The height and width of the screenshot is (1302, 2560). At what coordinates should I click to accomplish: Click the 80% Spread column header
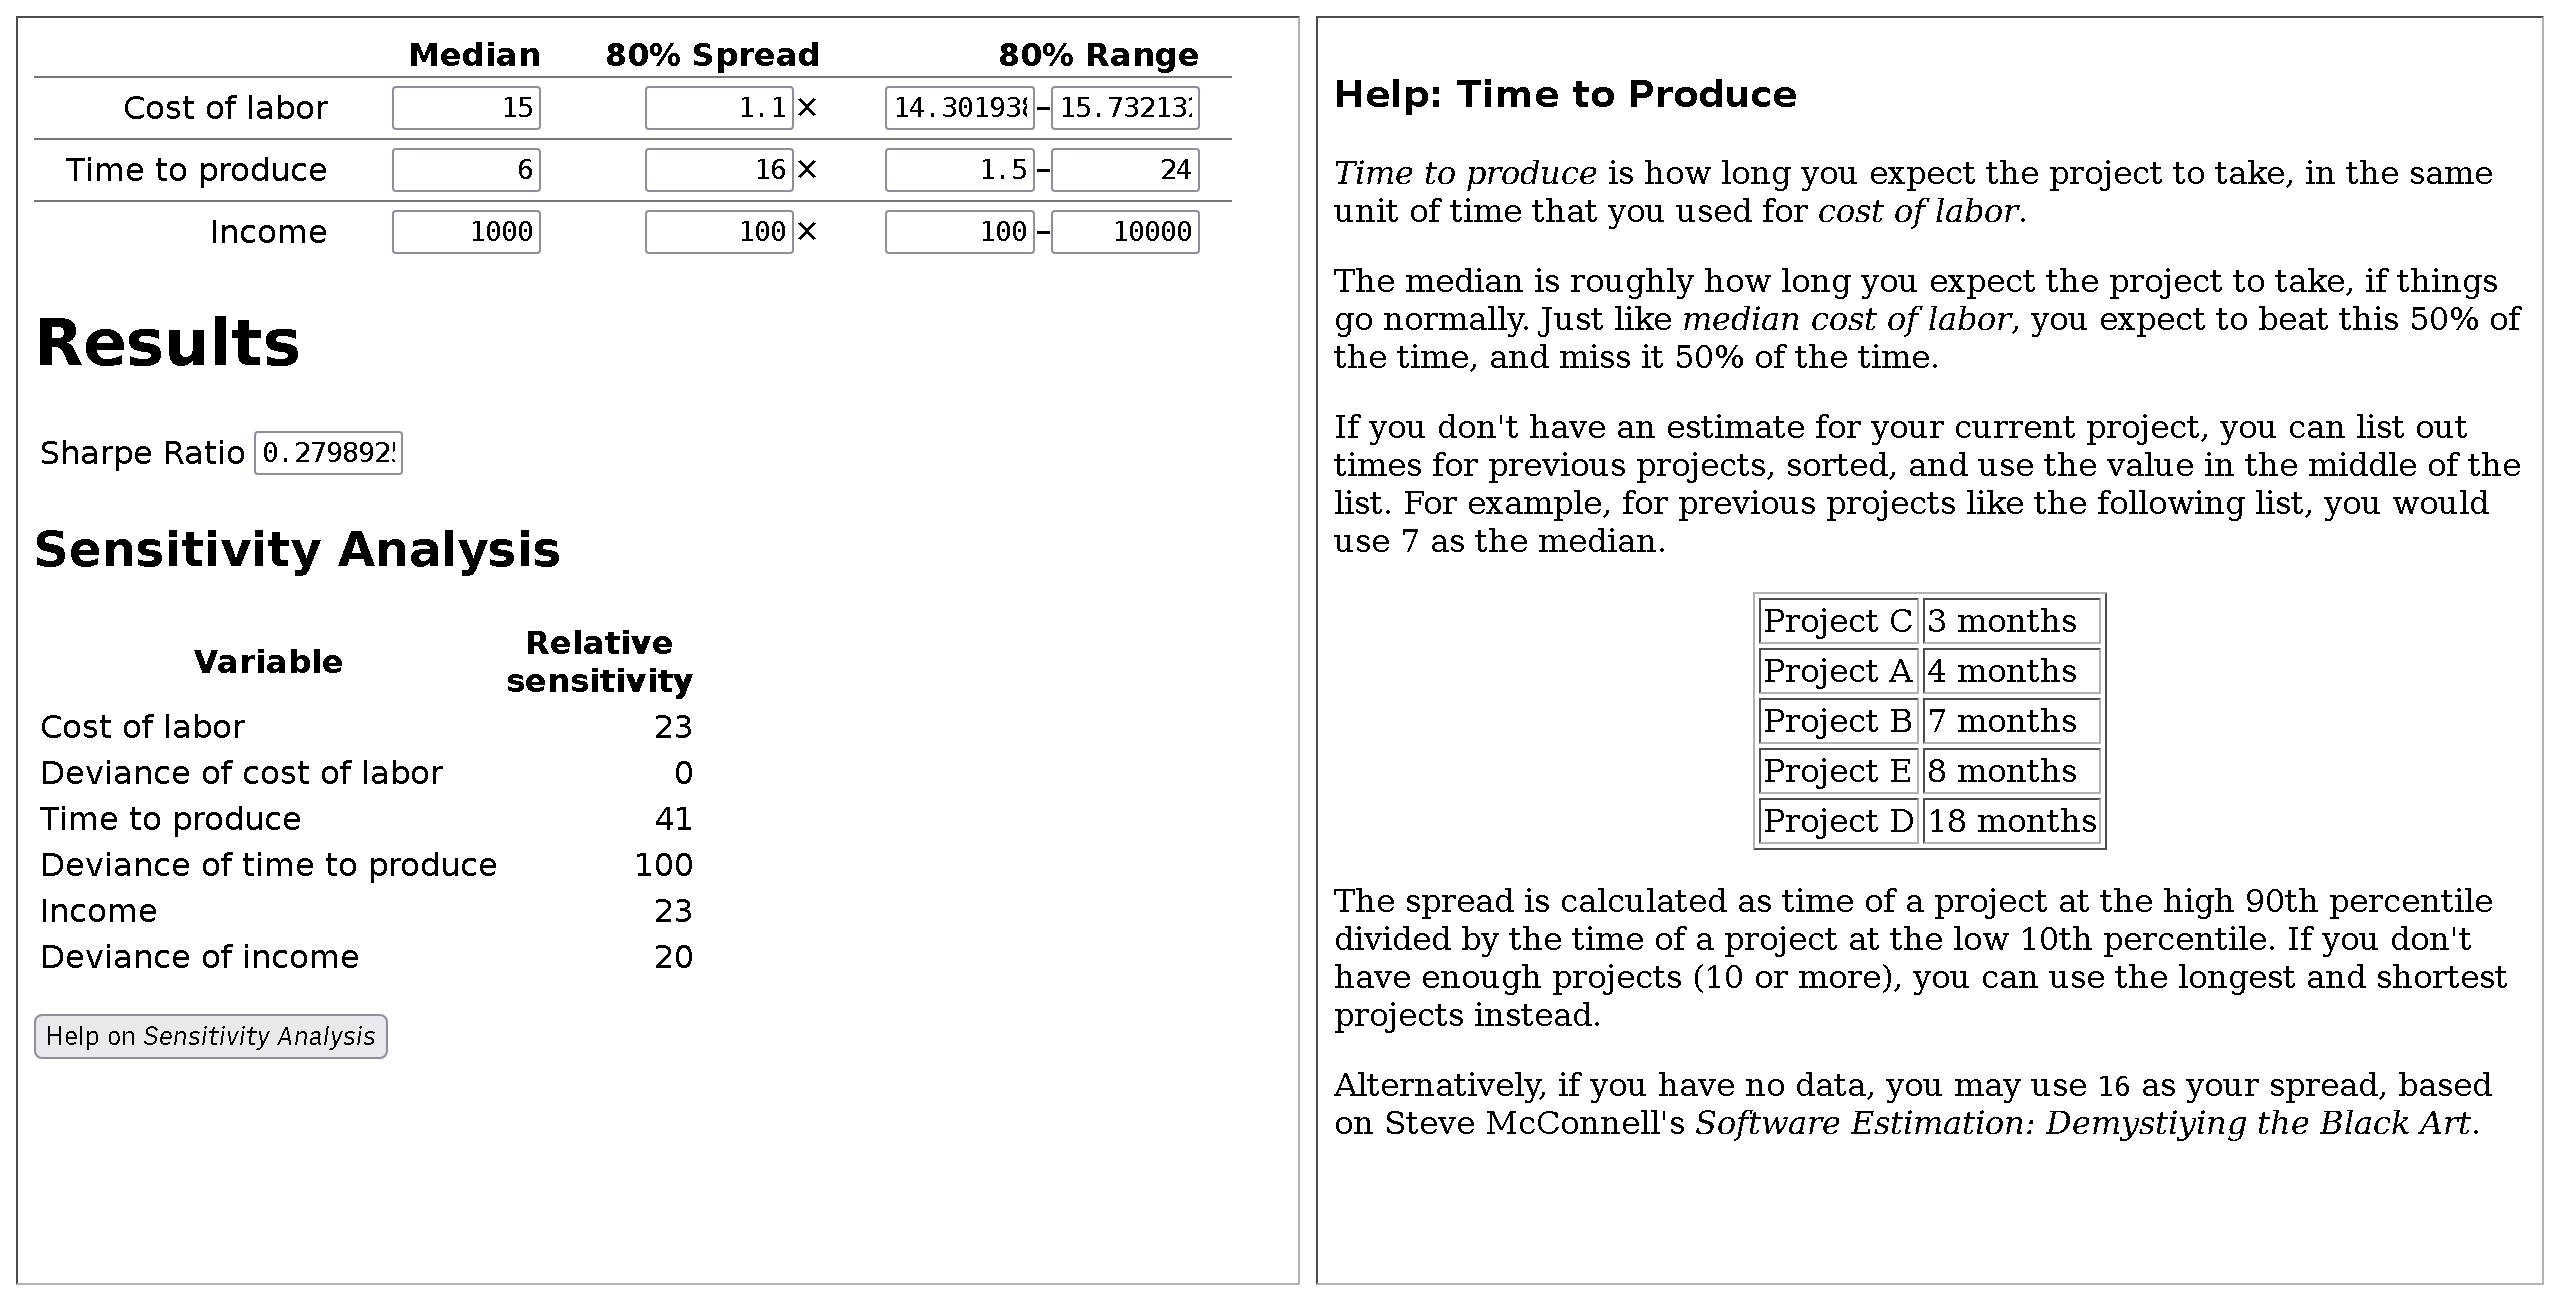(712, 54)
